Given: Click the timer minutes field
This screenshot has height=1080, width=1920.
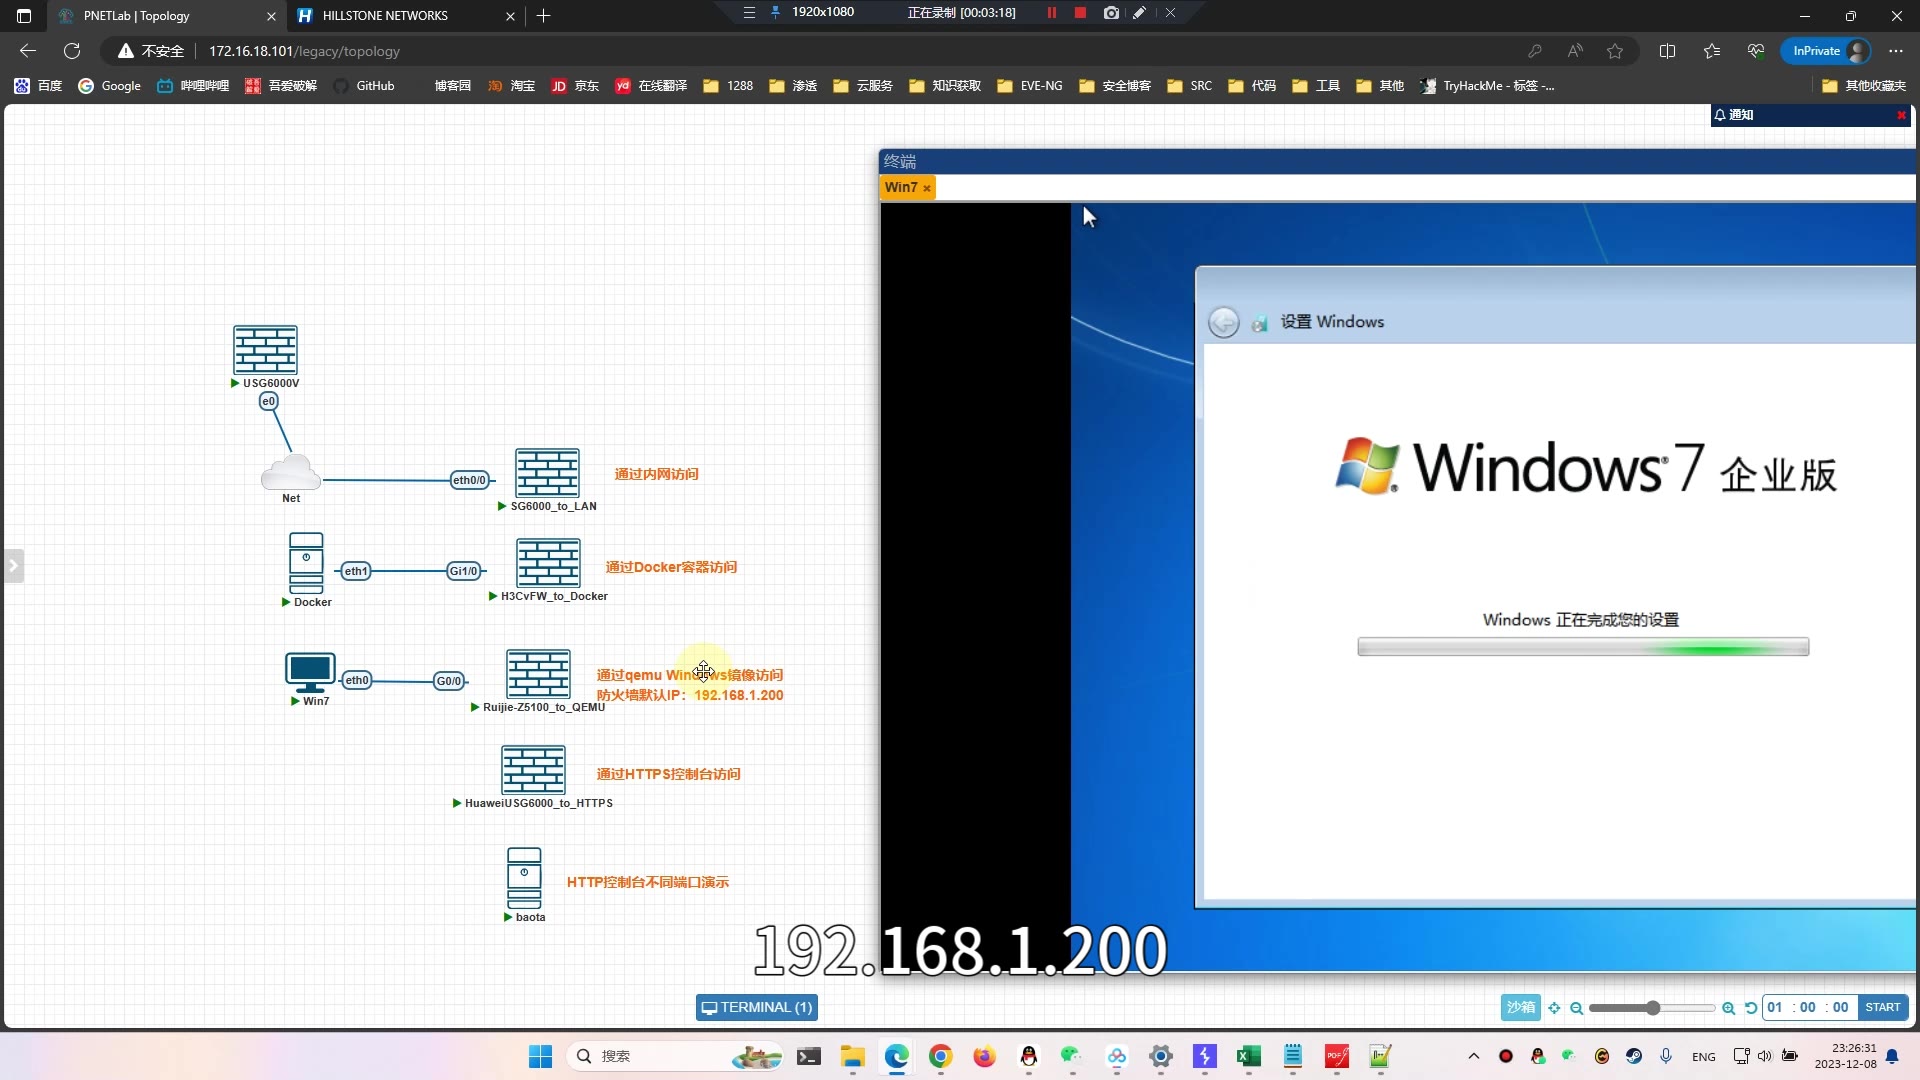Looking at the screenshot, I should click(x=1808, y=1007).
